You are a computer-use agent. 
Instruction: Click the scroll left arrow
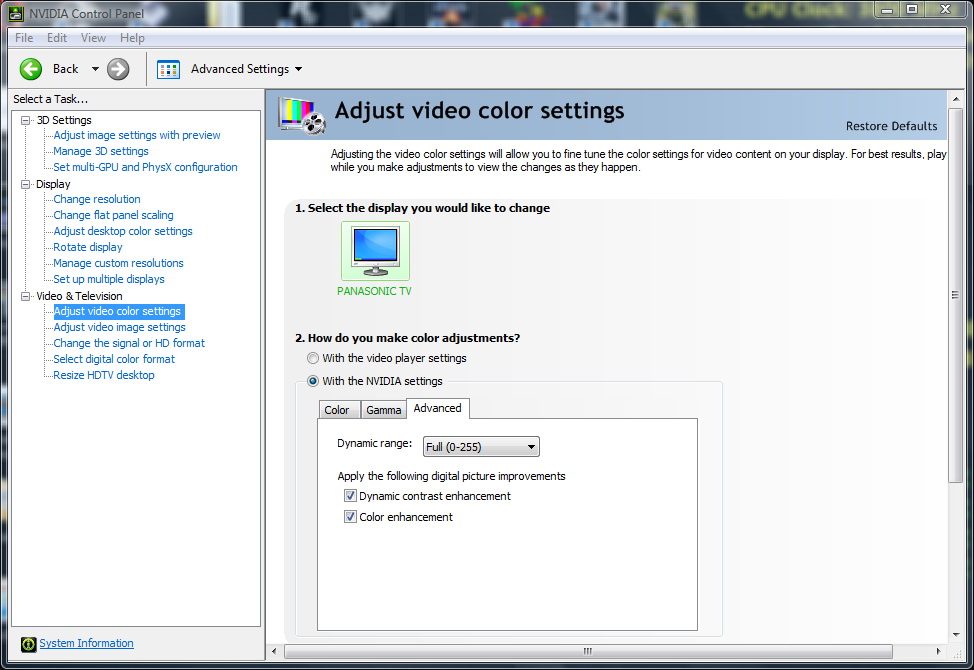click(x=275, y=651)
